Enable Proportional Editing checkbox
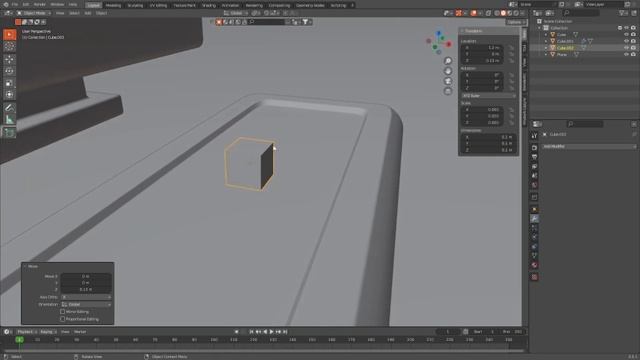The width and height of the screenshot is (640, 360). click(62, 319)
